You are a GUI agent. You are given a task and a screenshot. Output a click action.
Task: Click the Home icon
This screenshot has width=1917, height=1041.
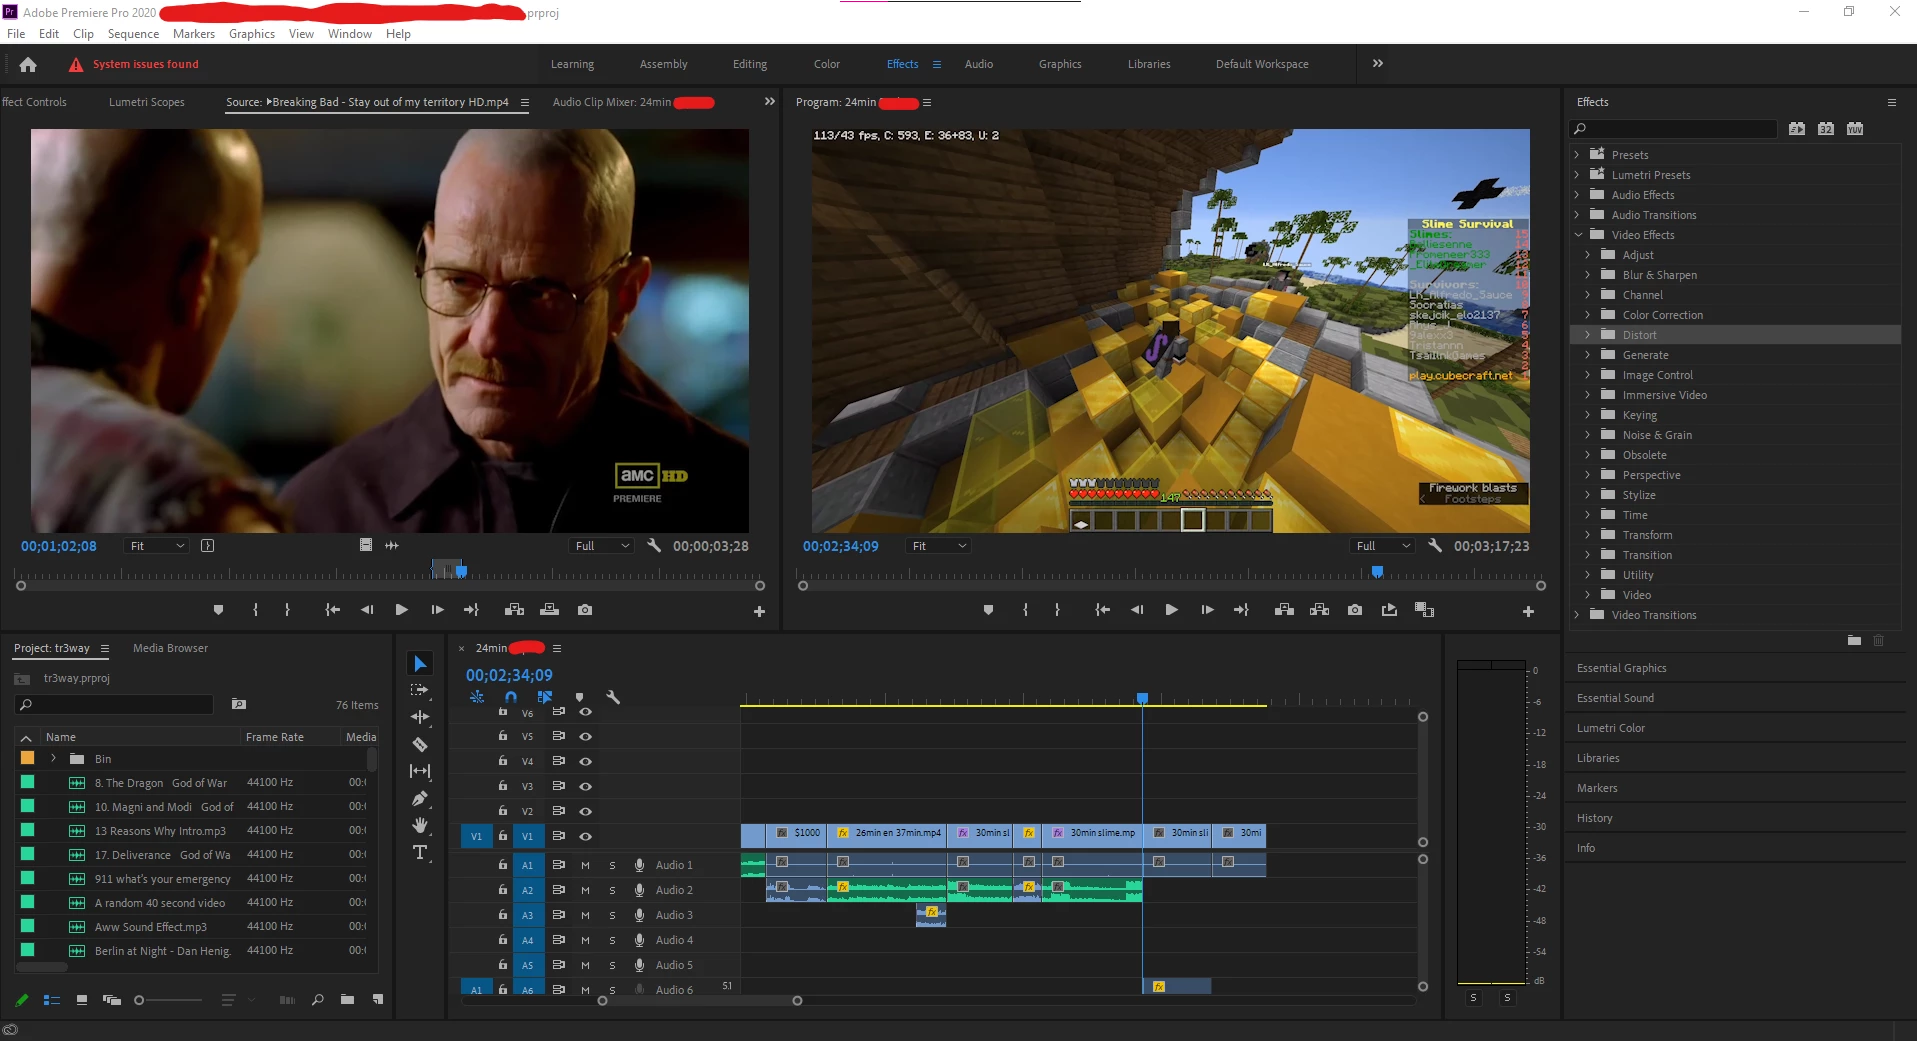pyautogui.click(x=28, y=64)
